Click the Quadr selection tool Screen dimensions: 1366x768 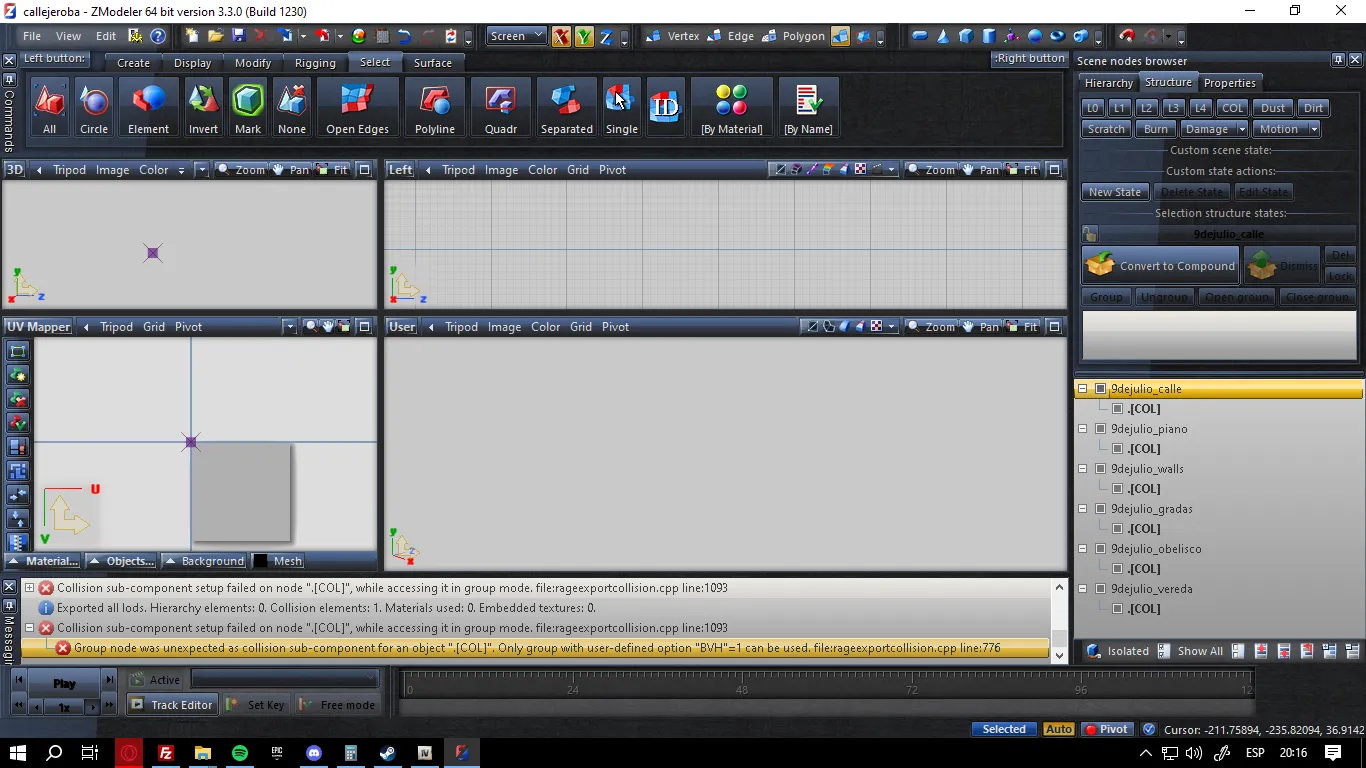pyautogui.click(x=500, y=107)
